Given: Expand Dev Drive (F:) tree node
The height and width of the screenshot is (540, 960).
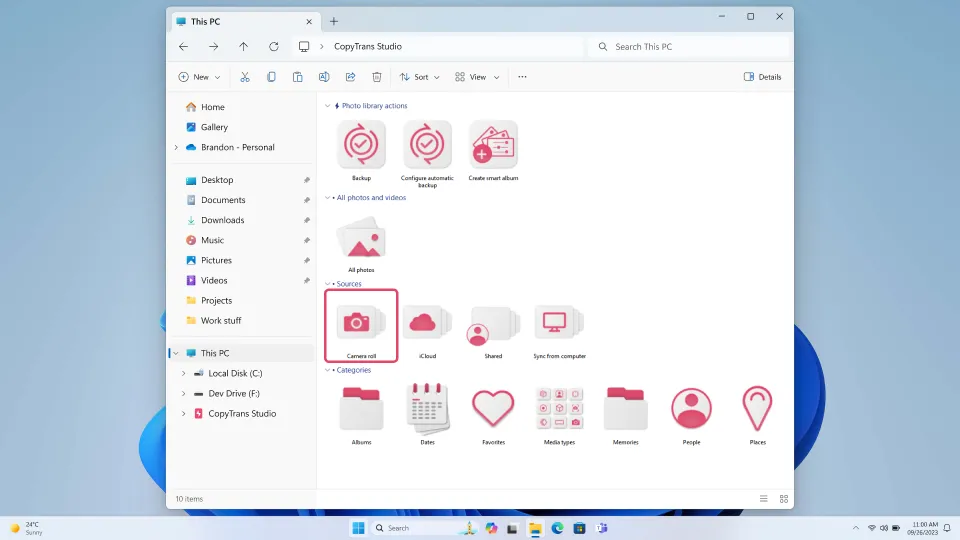Looking at the screenshot, I should [x=183, y=394].
